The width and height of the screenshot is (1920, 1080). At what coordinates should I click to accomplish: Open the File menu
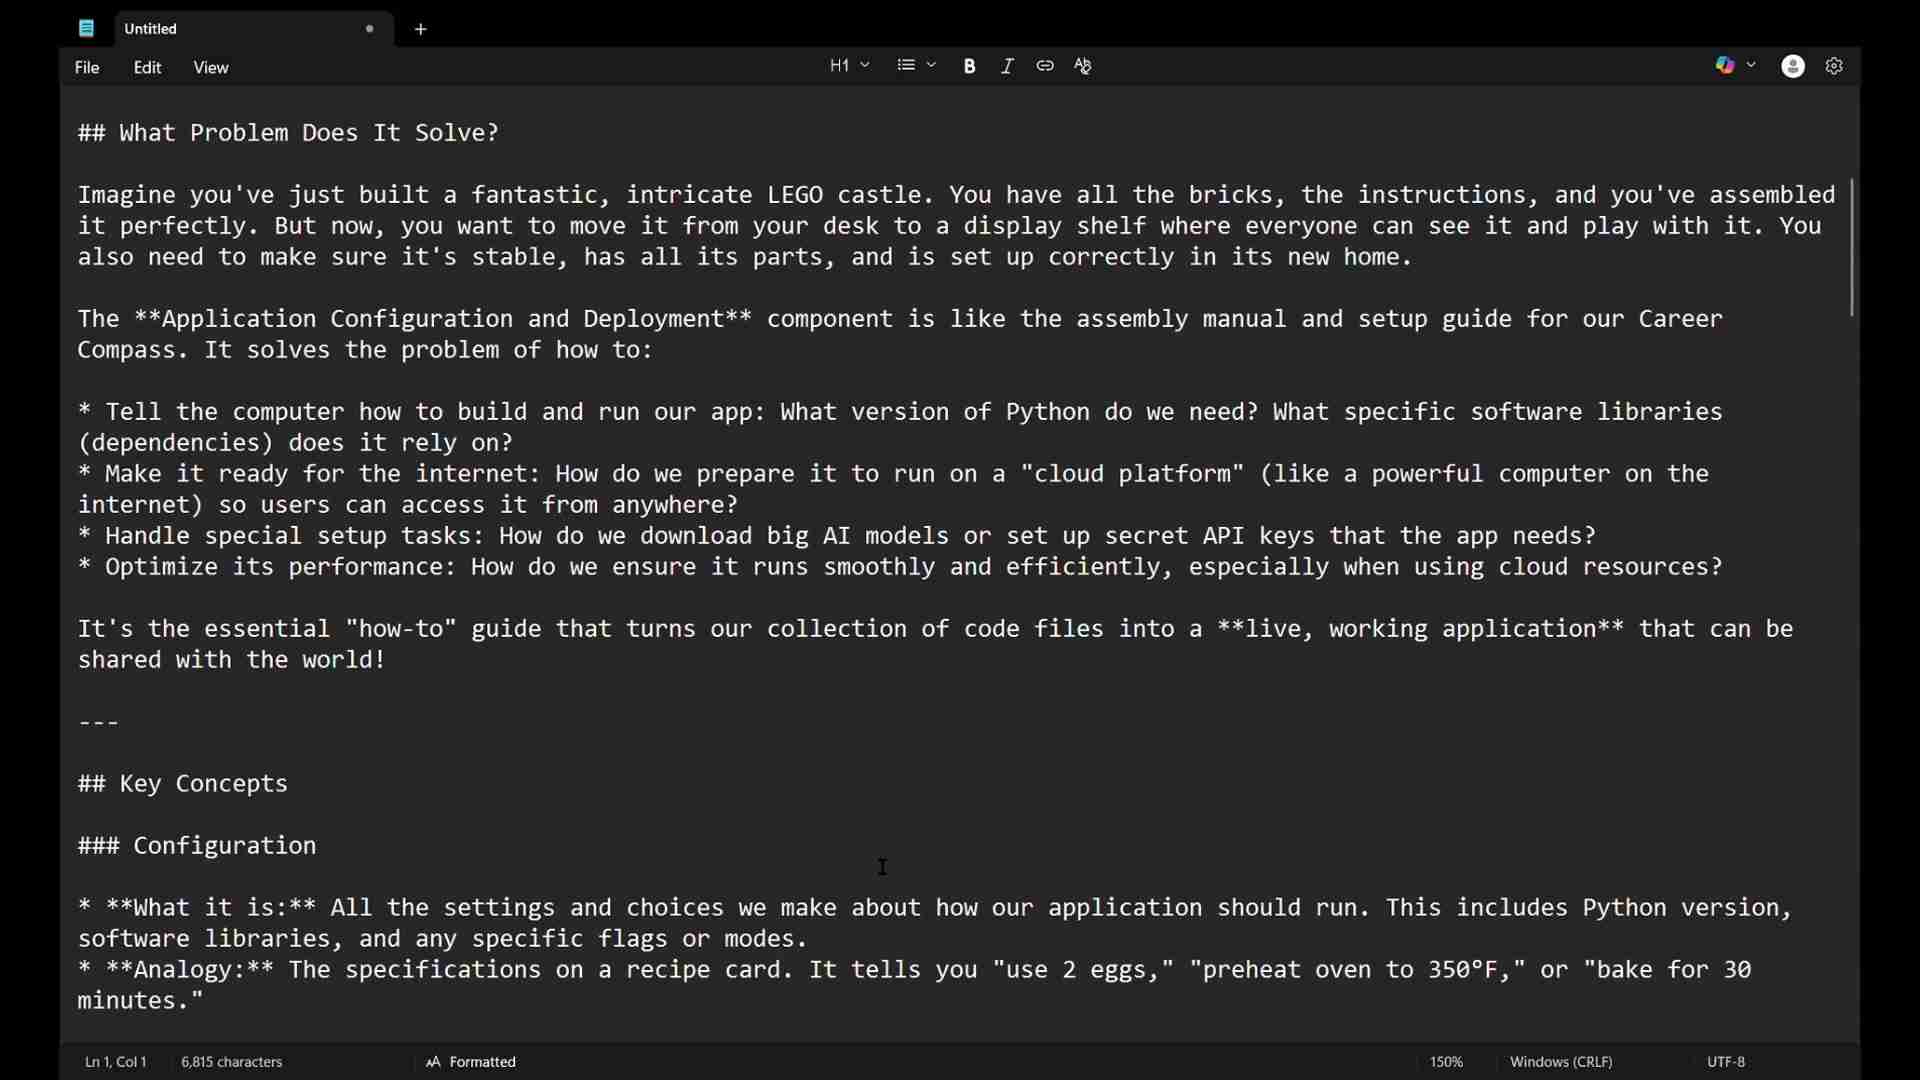tap(87, 68)
